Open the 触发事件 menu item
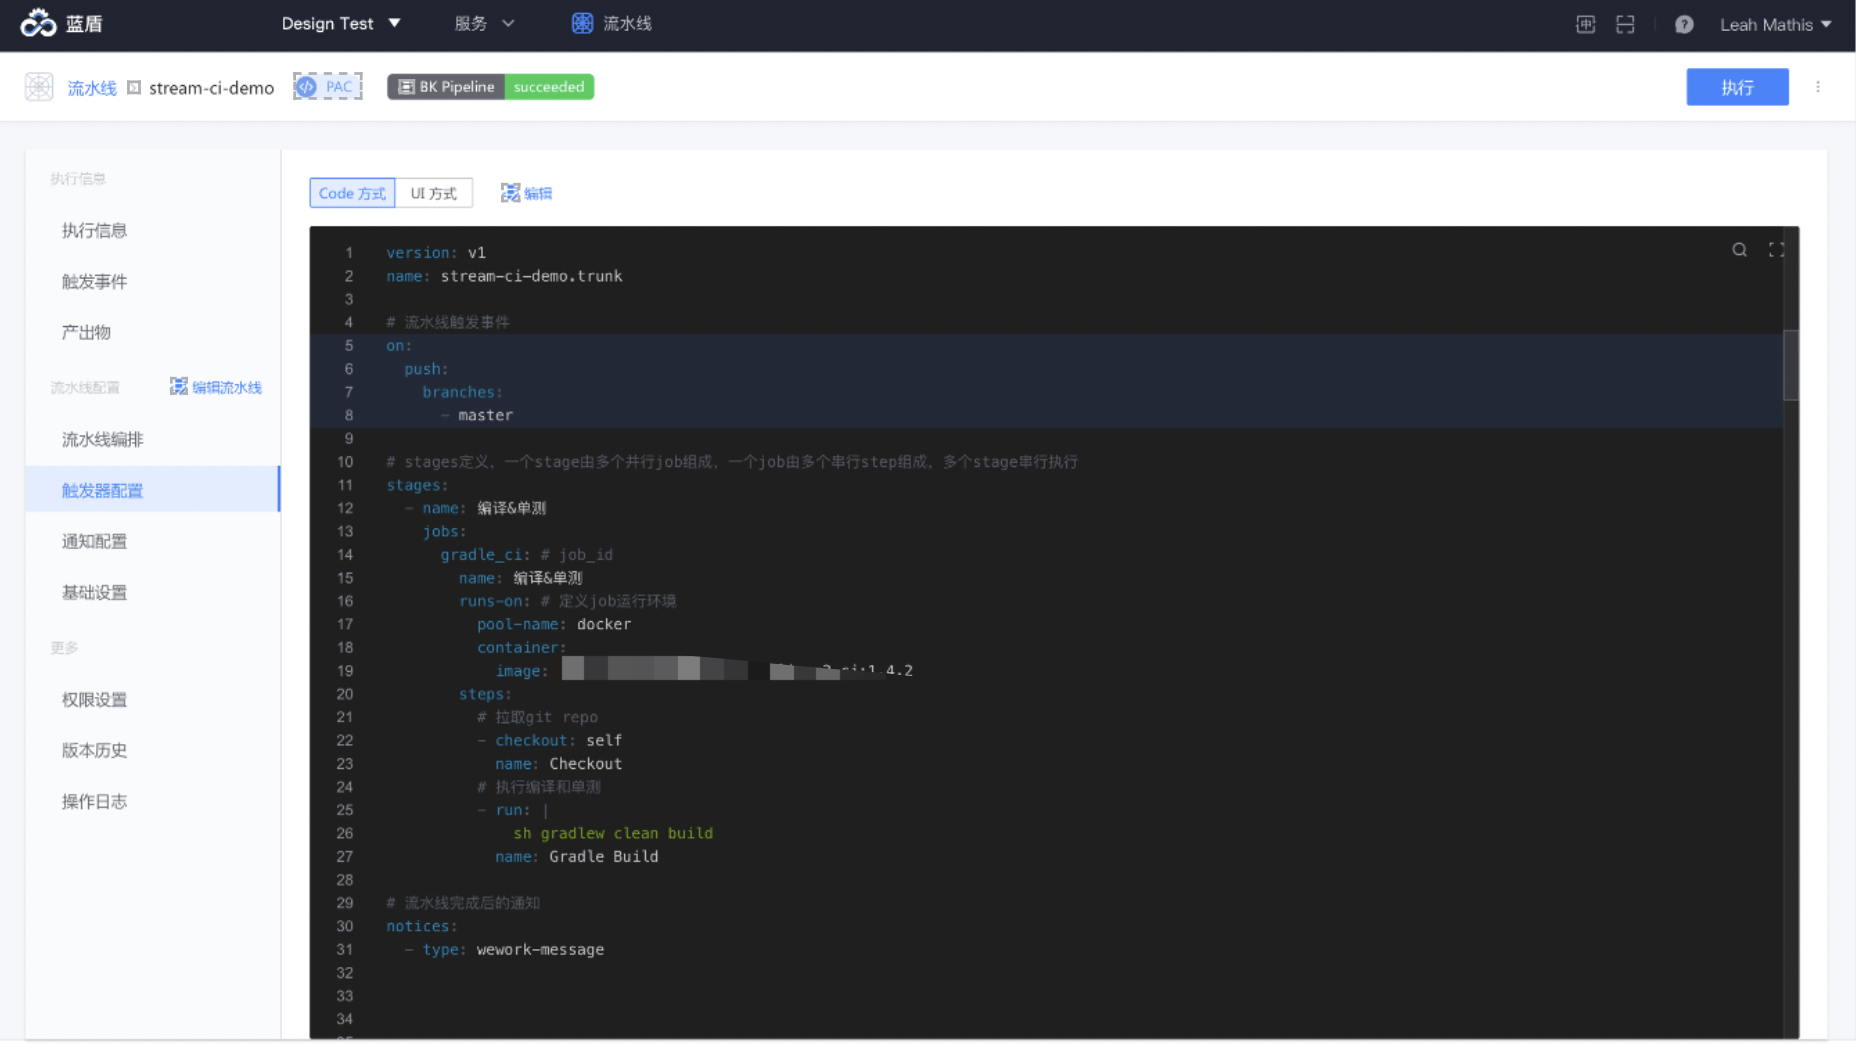 [94, 281]
